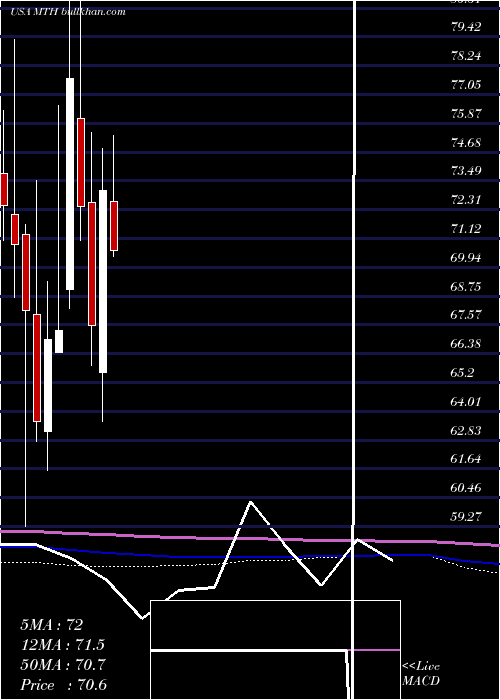This screenshot has width=500, height=700.
Task: Click the 72.31 price axis label
Action: [x=466, y=200]
